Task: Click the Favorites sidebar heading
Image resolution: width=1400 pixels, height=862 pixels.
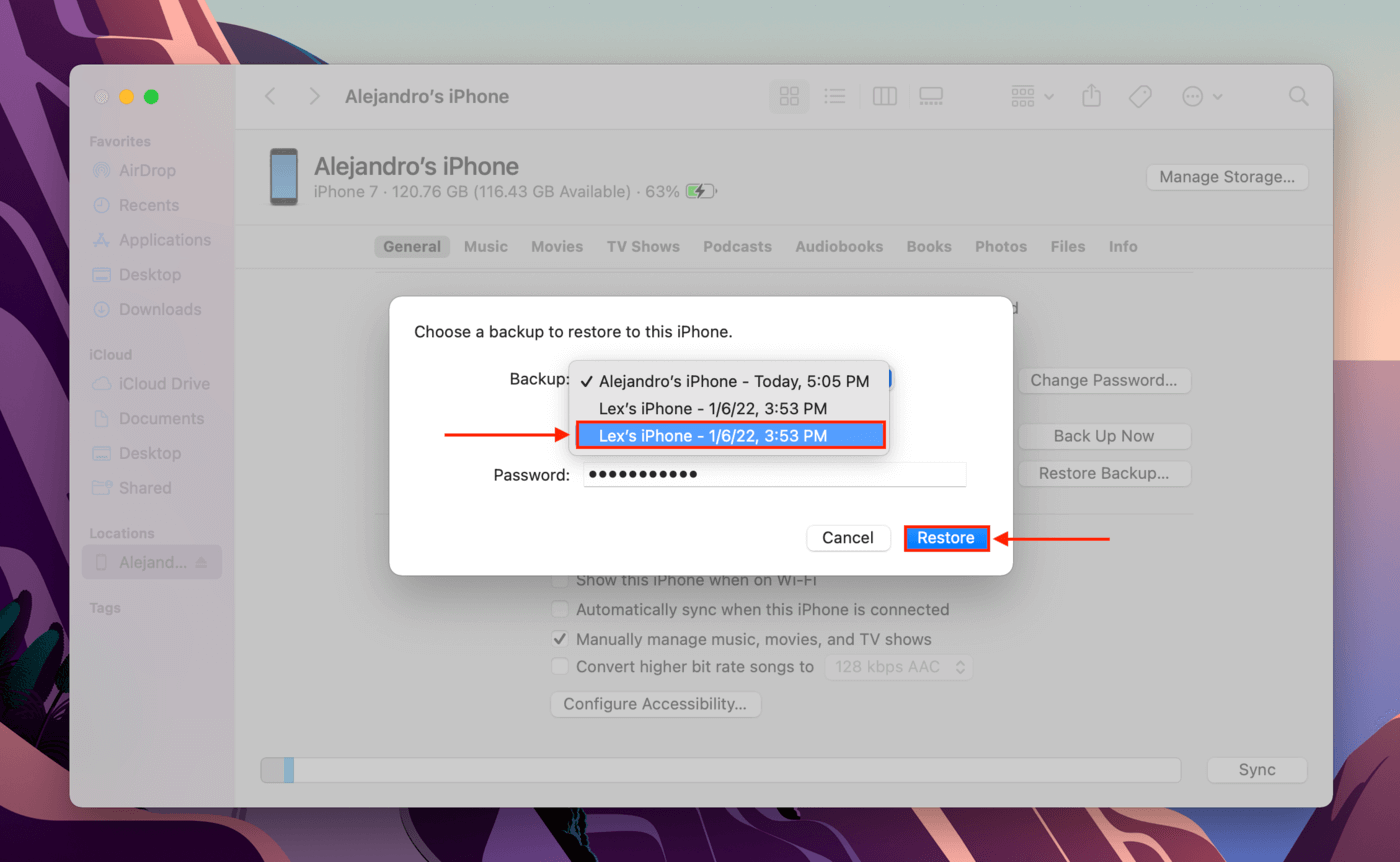Action: point(120,142)
